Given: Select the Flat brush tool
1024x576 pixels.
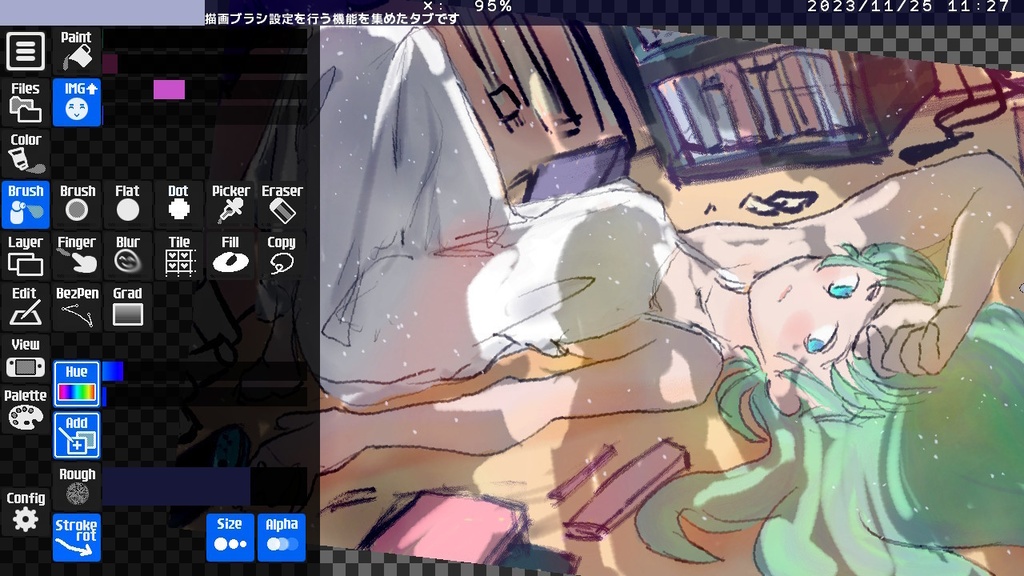Looking at the screenshot, I should (127, 204).
